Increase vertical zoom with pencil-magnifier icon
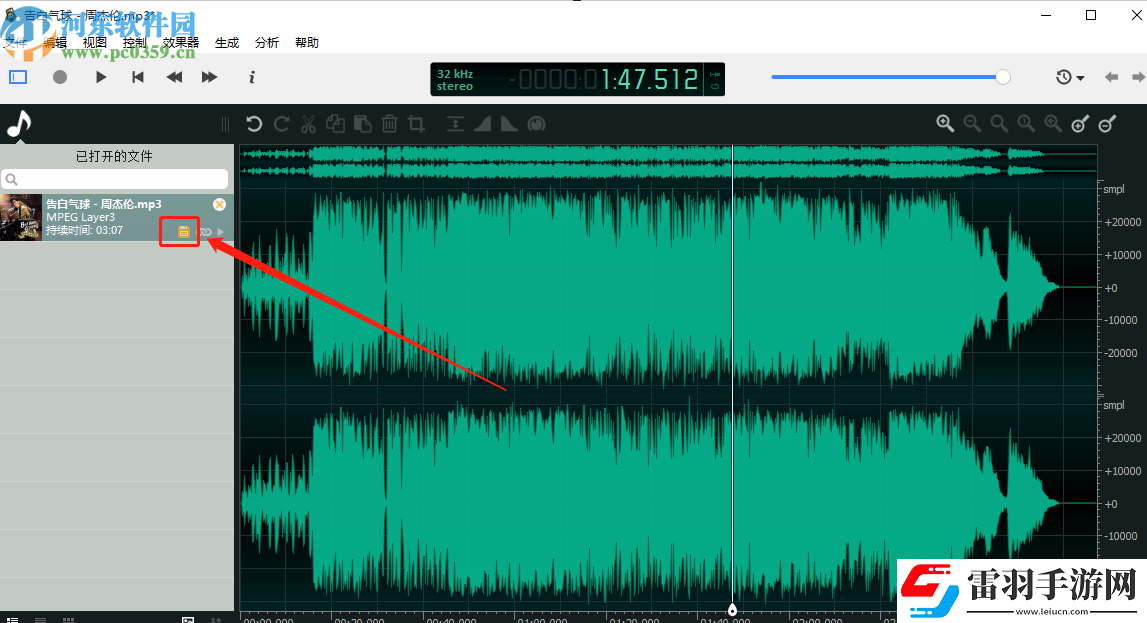Screen dimensions: 1147x623 pos(1079,123)
